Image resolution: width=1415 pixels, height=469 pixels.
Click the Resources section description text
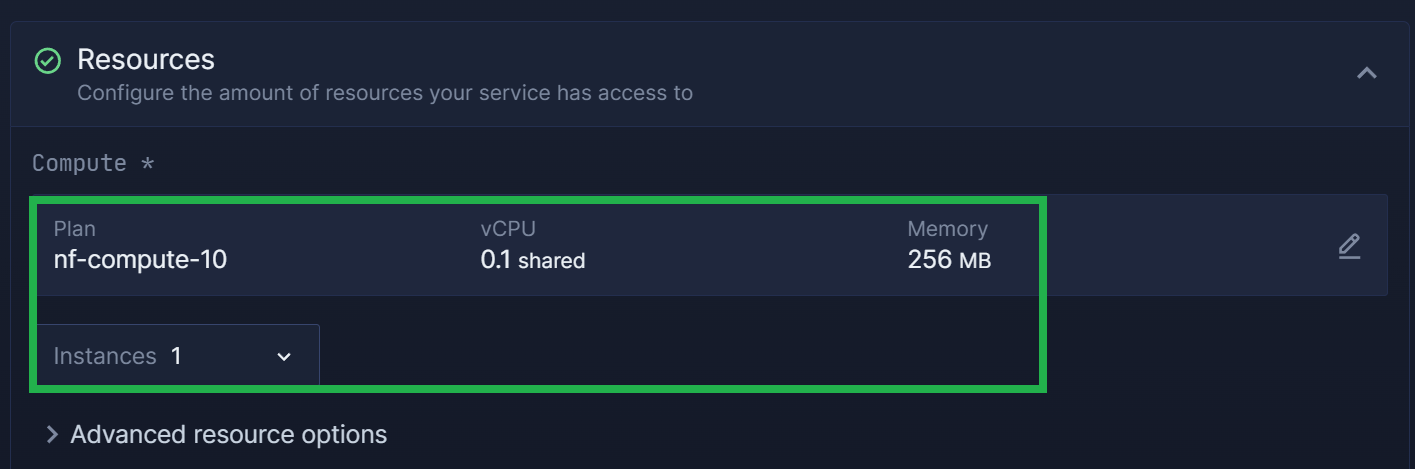(x=385, y=93)
